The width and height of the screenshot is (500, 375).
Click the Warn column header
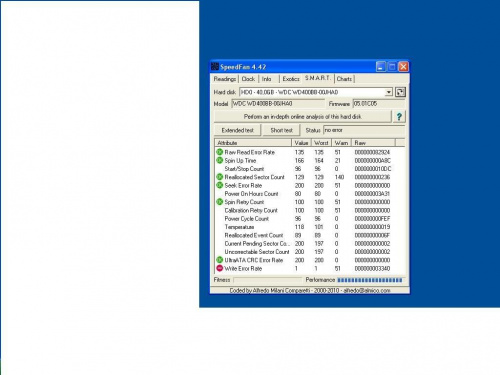pos(341,143)
